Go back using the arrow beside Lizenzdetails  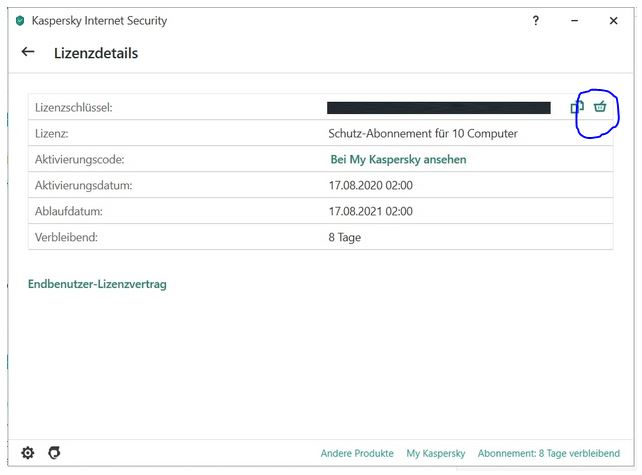[28, 52]
